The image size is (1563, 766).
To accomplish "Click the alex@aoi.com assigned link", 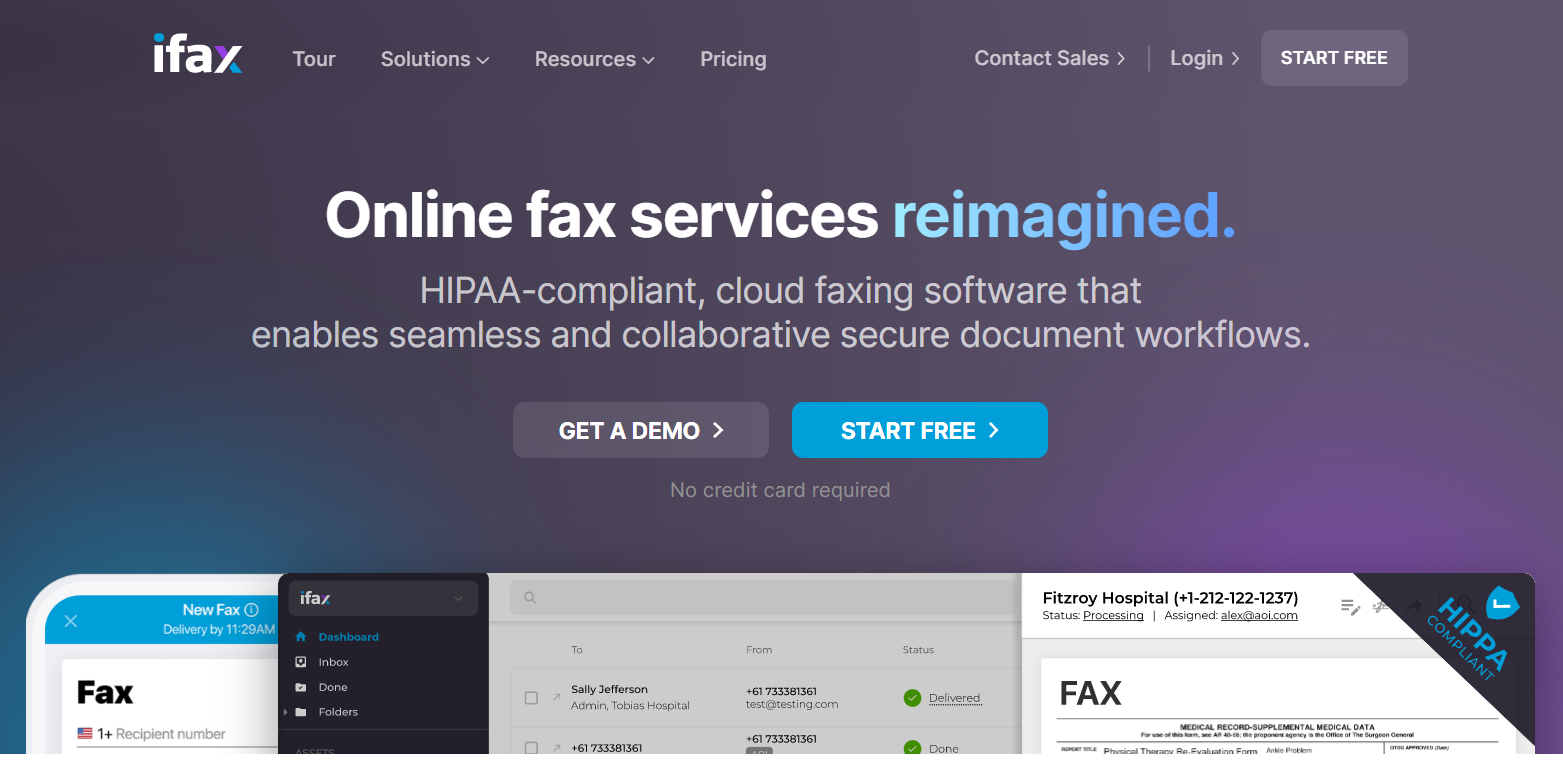I will (x=1259, y=615).
